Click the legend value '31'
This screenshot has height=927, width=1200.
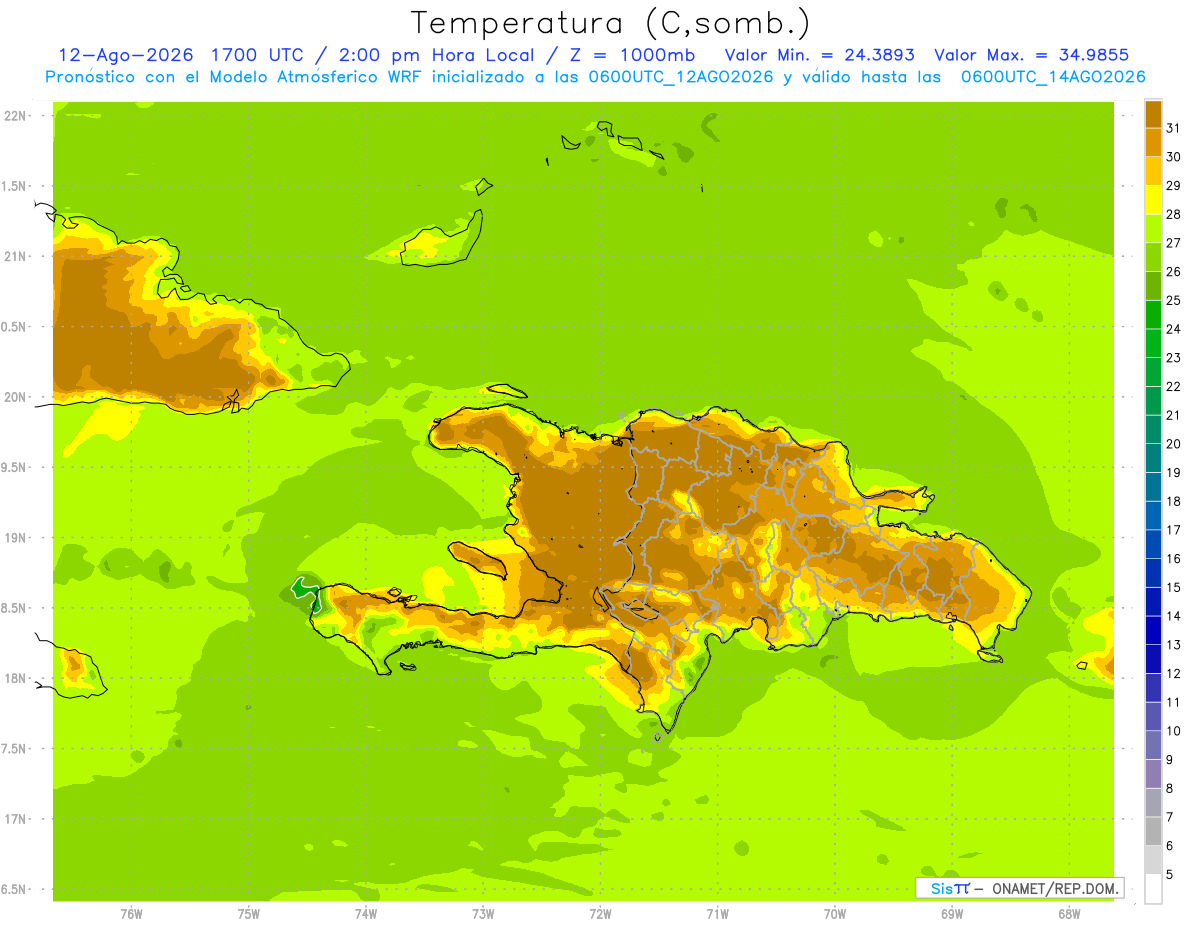(1174, 128)
